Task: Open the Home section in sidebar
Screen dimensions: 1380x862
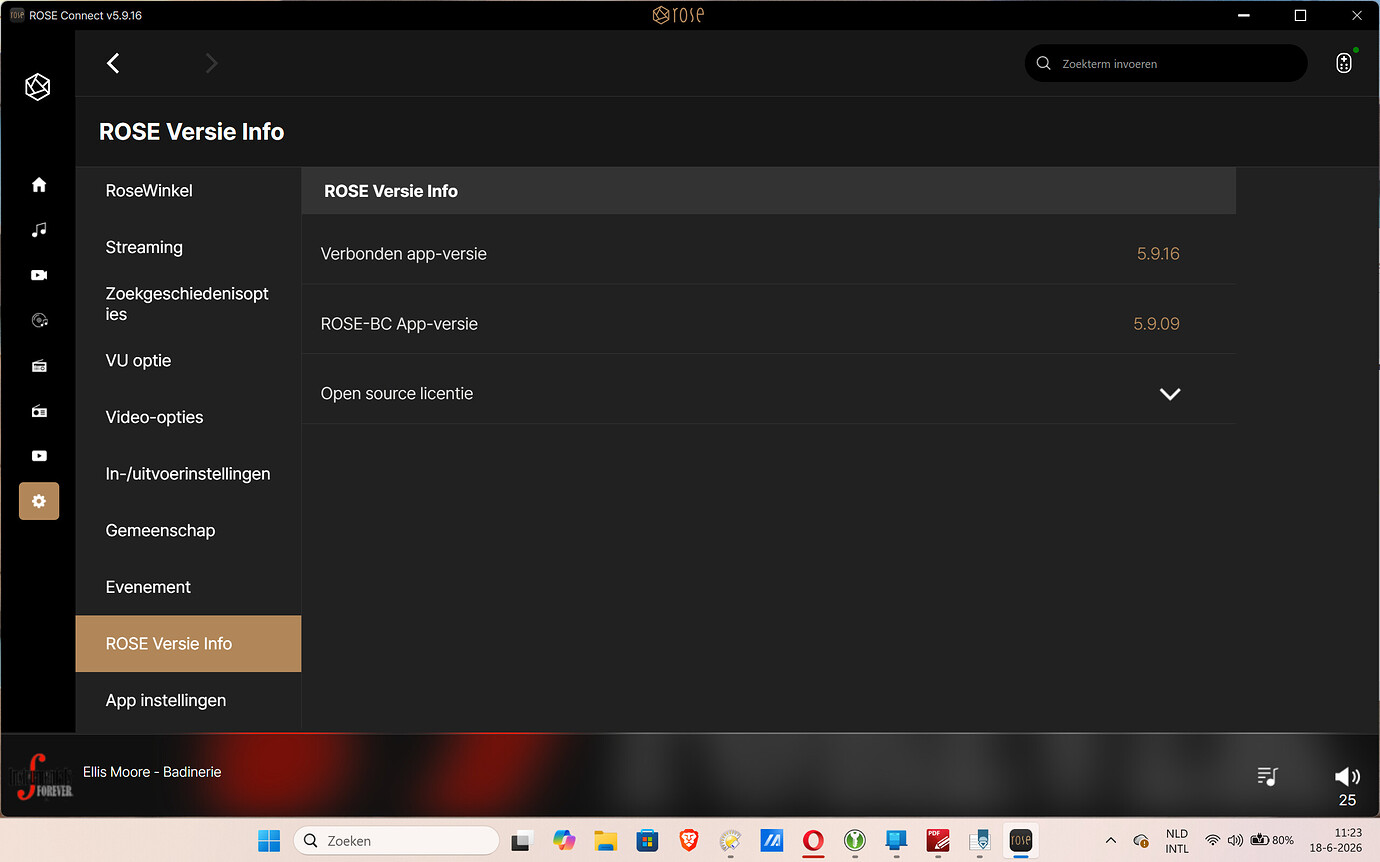Action: 39,185
